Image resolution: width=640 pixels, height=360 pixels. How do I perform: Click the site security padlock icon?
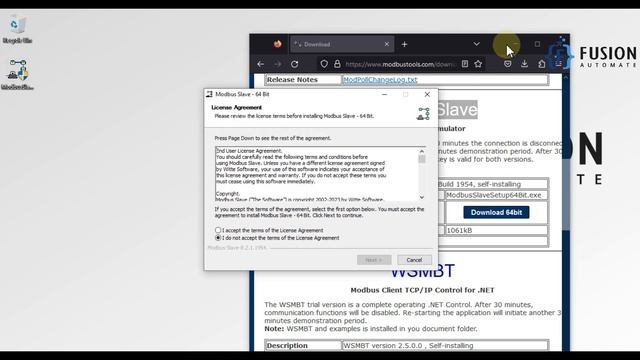coord(337,64)
